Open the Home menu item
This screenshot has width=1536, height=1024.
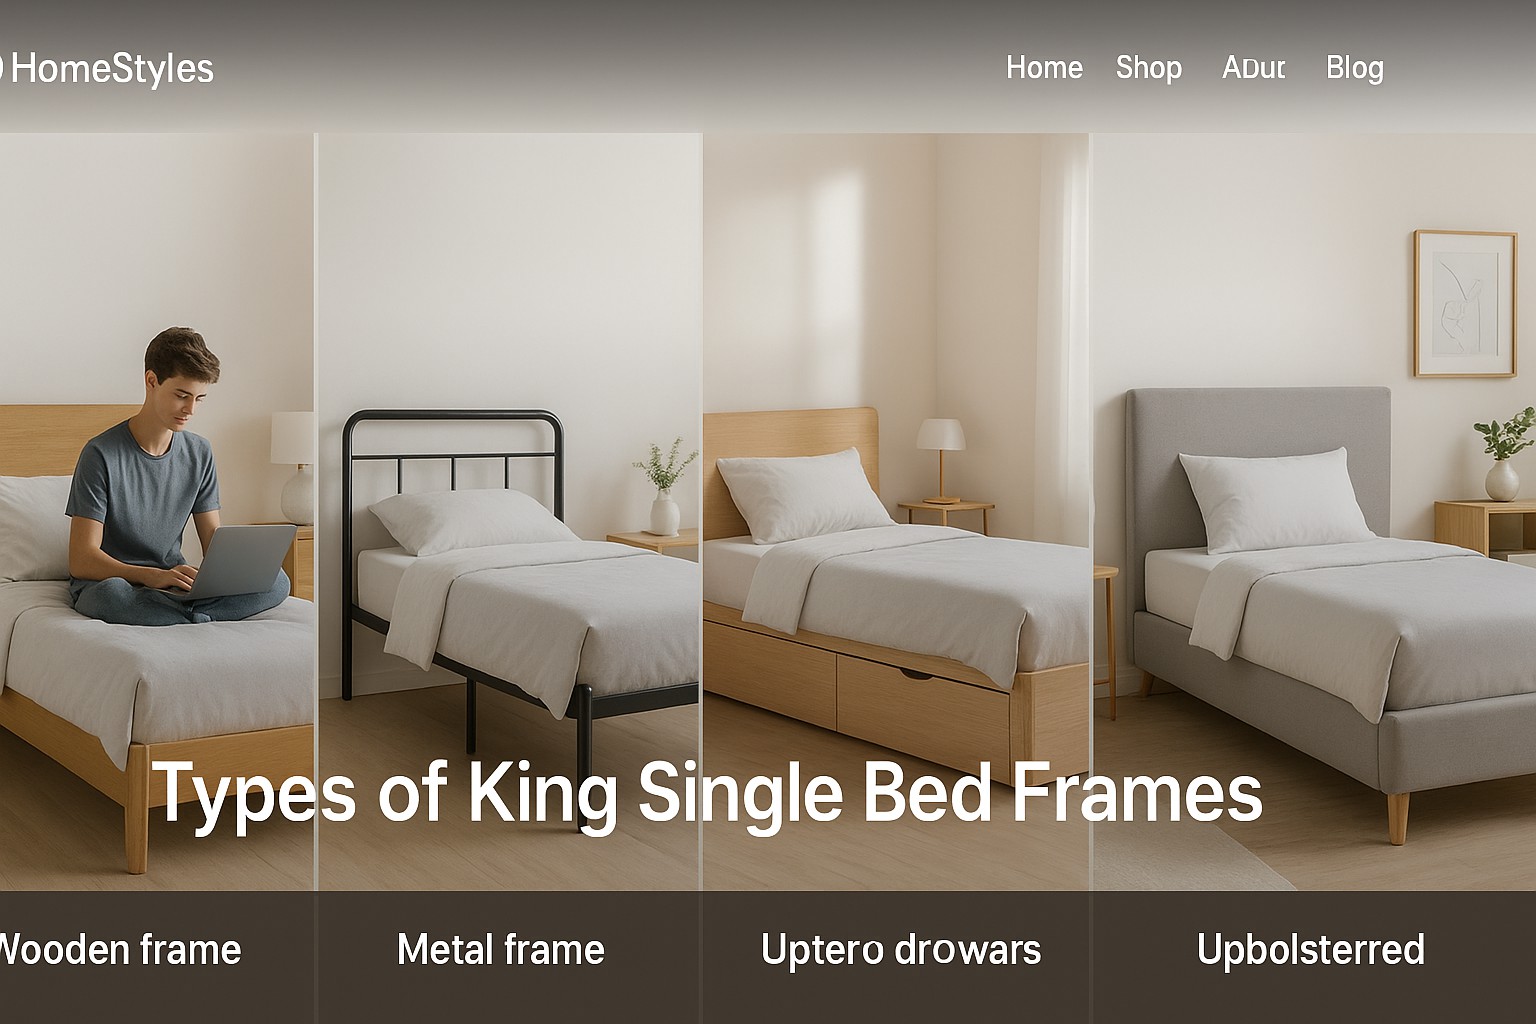1044,67
